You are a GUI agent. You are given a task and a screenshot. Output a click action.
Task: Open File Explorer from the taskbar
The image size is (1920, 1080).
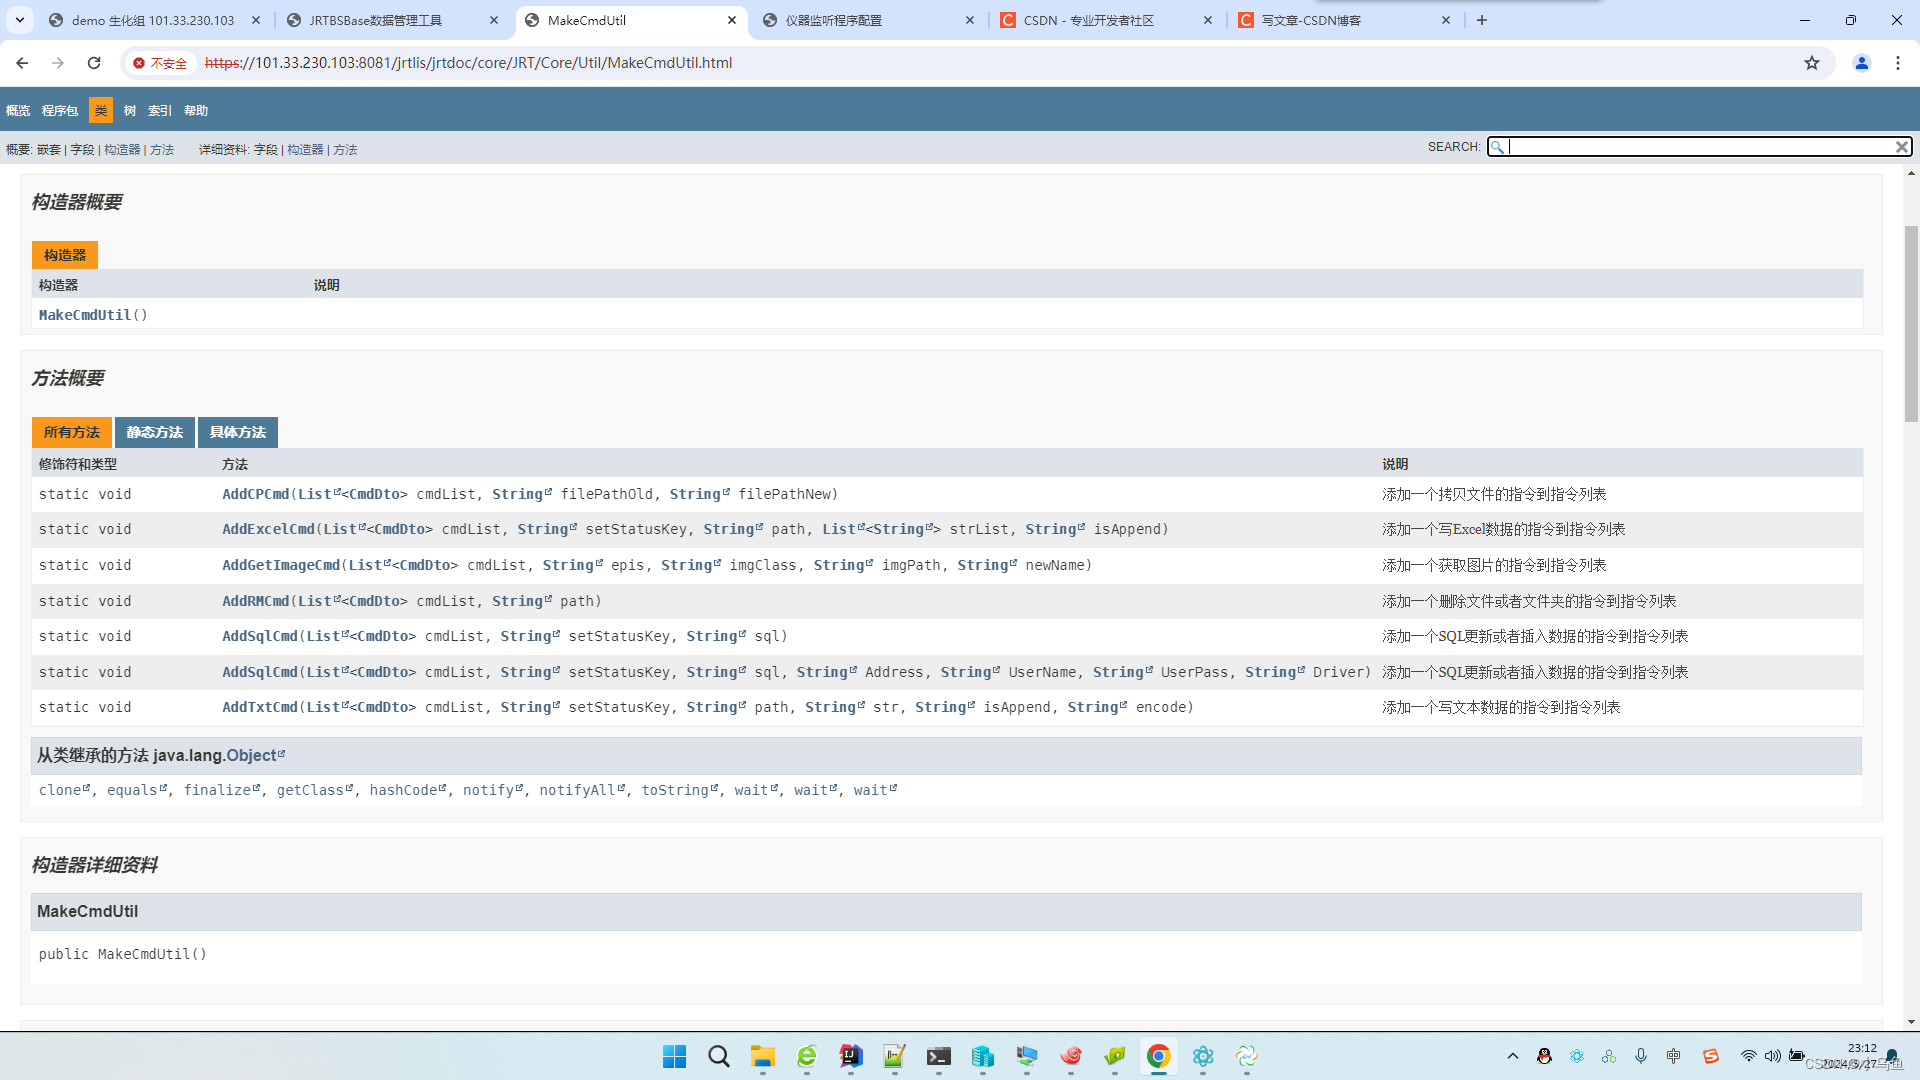763,1056
